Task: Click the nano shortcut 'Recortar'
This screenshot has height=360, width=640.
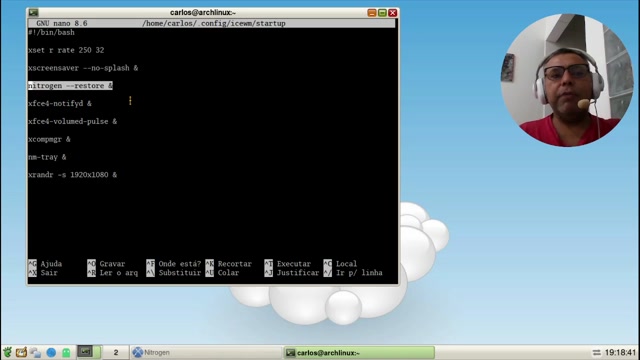Action: [x=235, y=264]
